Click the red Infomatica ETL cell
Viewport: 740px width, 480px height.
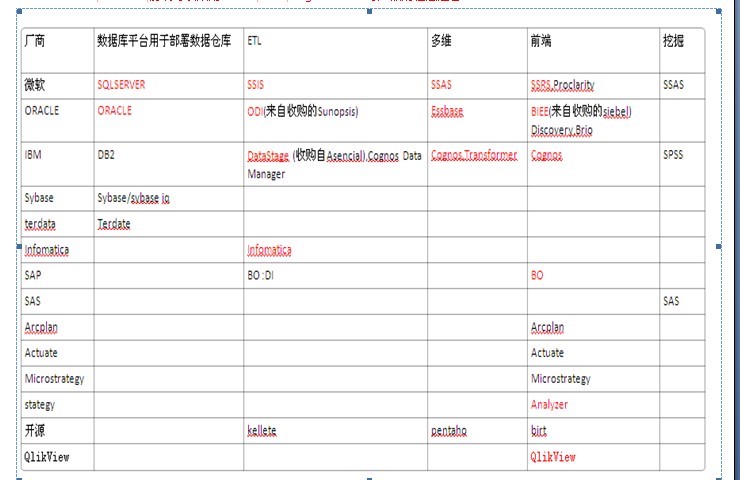pyautogui.click(x=335, y=250)
